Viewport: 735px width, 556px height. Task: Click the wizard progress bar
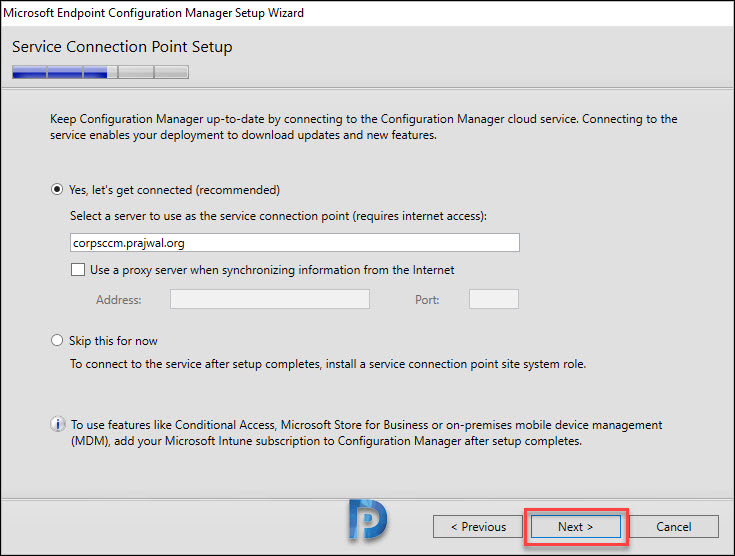tap(100, 72)
